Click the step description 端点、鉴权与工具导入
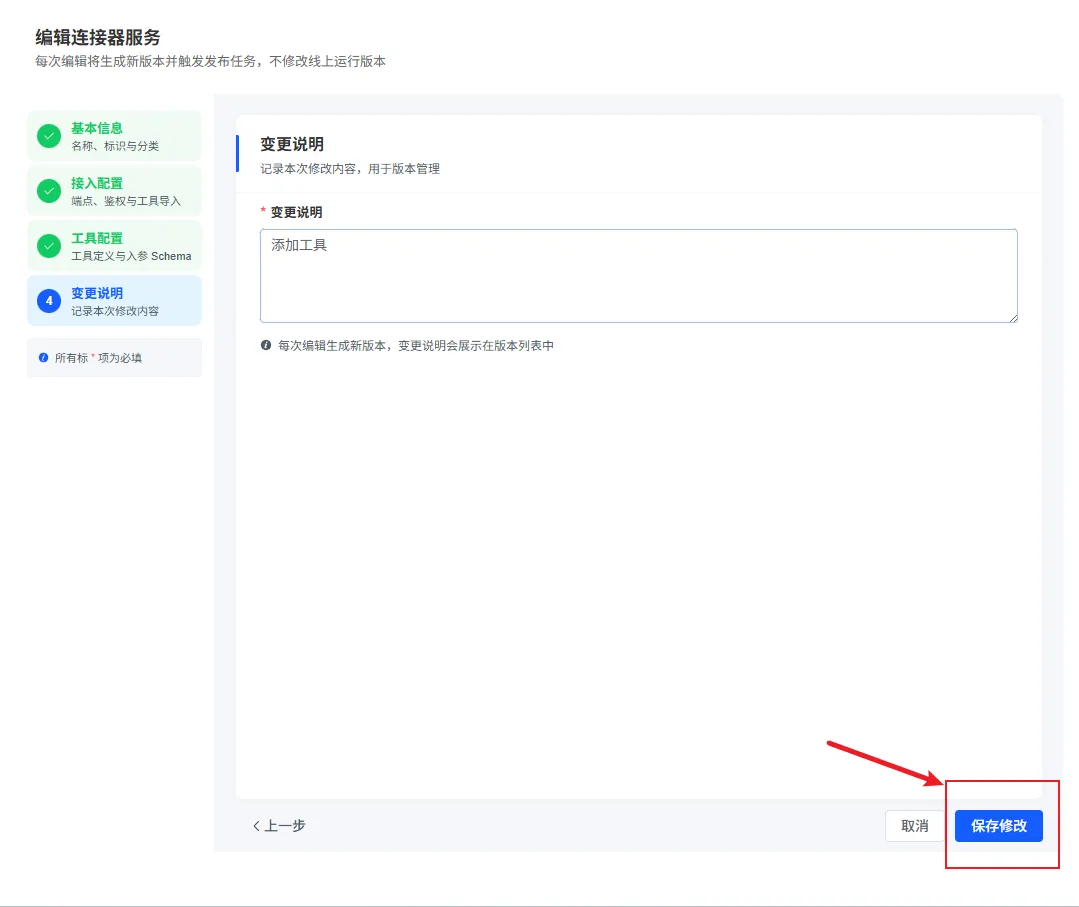The image size is (1079, 907). click(126, 201)
